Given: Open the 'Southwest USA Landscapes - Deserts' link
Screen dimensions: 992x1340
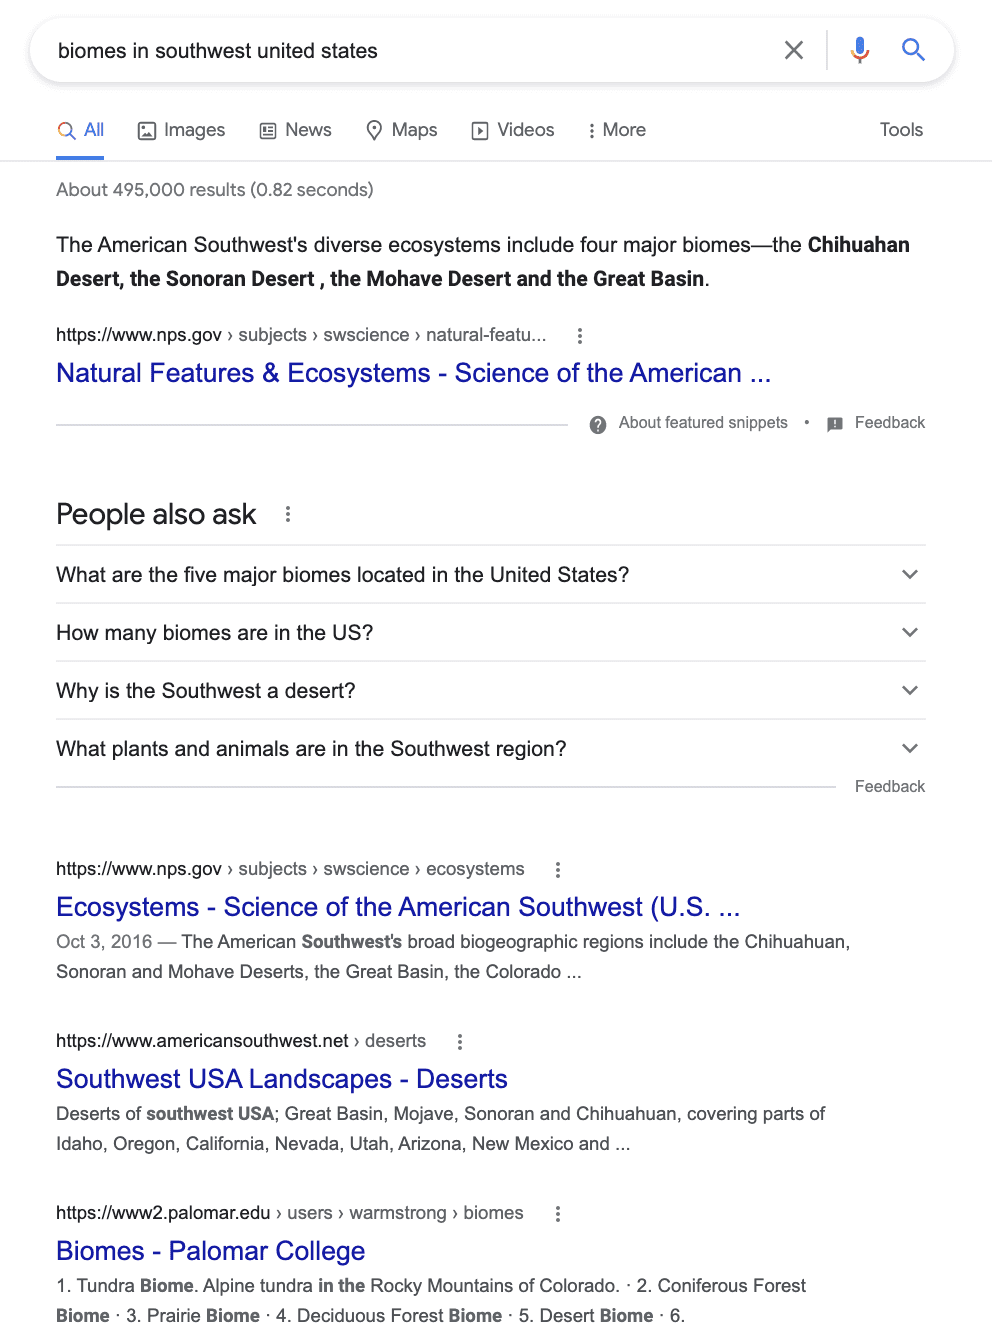Looking at the screenshot, I should 282,1079.
